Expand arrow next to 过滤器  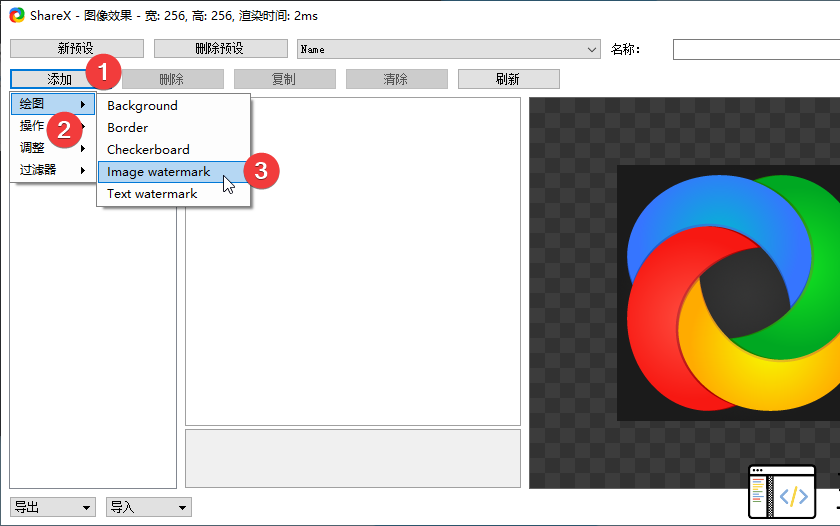pos(83,170)
